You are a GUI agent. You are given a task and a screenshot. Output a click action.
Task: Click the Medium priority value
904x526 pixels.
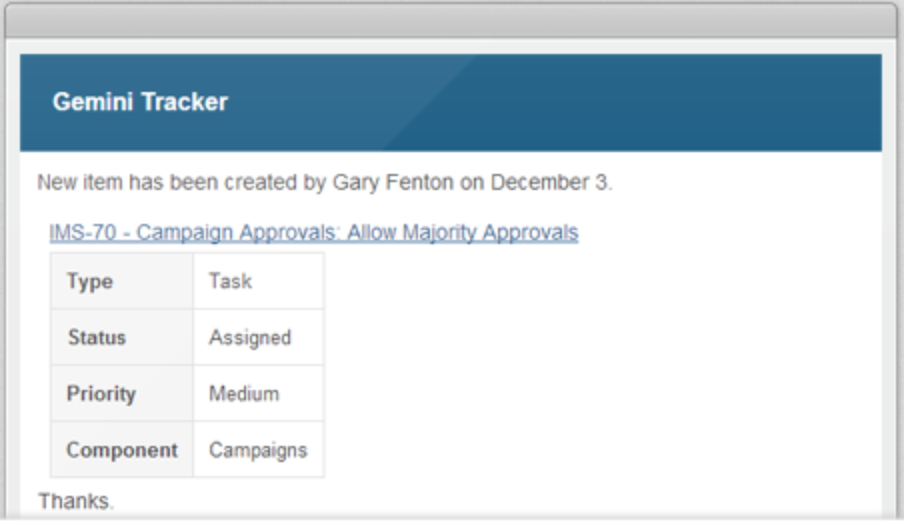tap(244, 394)
